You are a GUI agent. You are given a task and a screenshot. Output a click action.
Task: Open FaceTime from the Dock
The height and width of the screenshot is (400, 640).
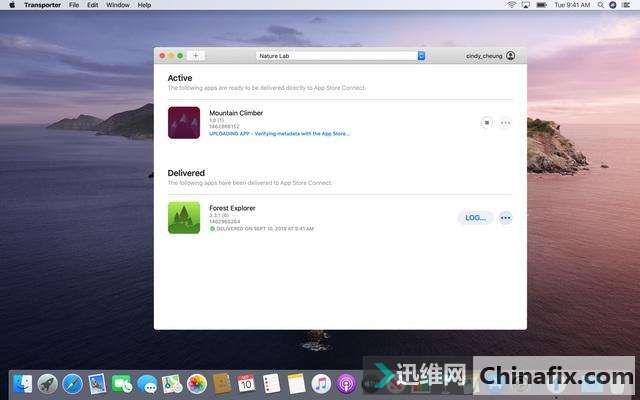[122, 384]
